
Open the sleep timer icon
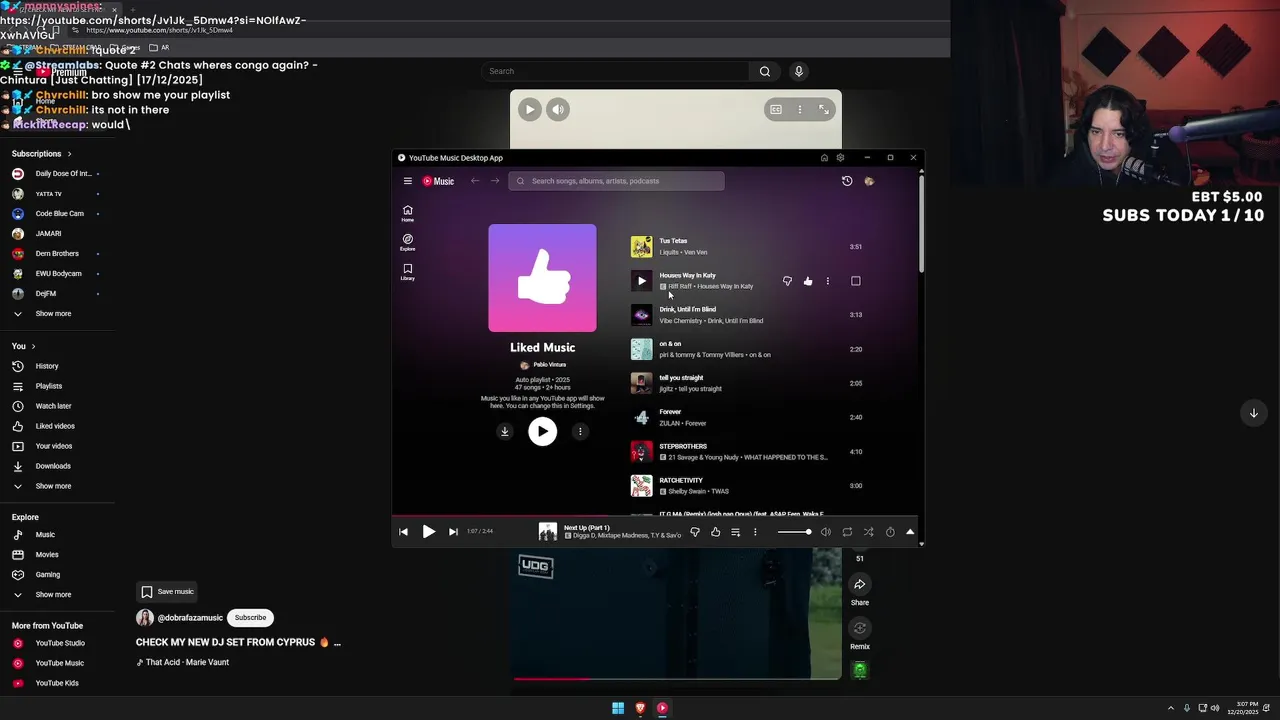(x=890, y=532)
